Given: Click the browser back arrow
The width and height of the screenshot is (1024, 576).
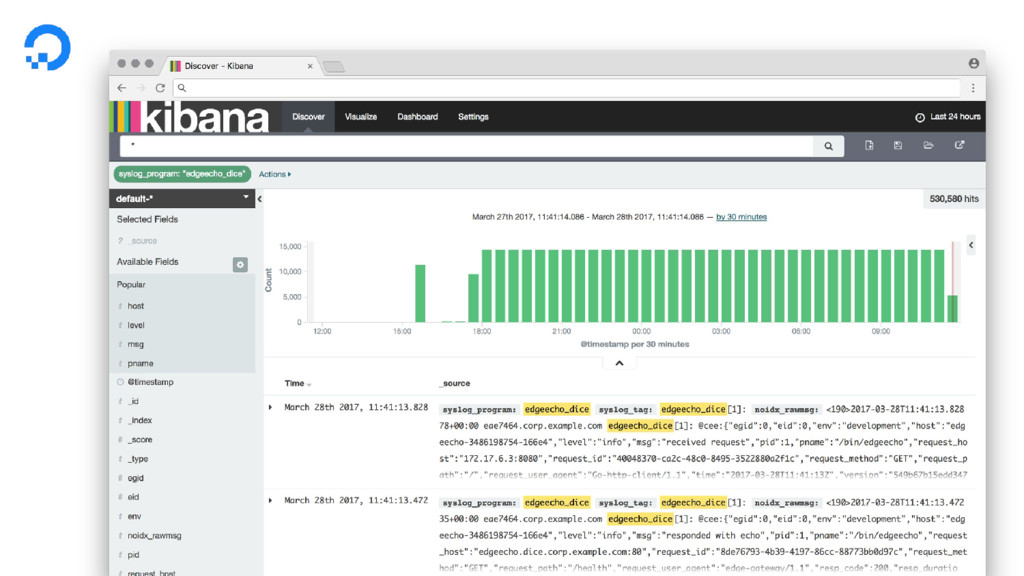Looking at the screenshot, I should click(122, 88).
